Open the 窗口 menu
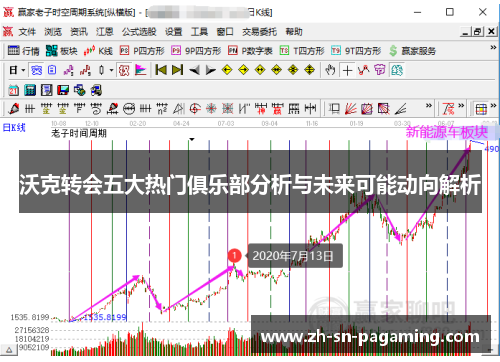The image size is (500, 362). (x=225, y=32)
